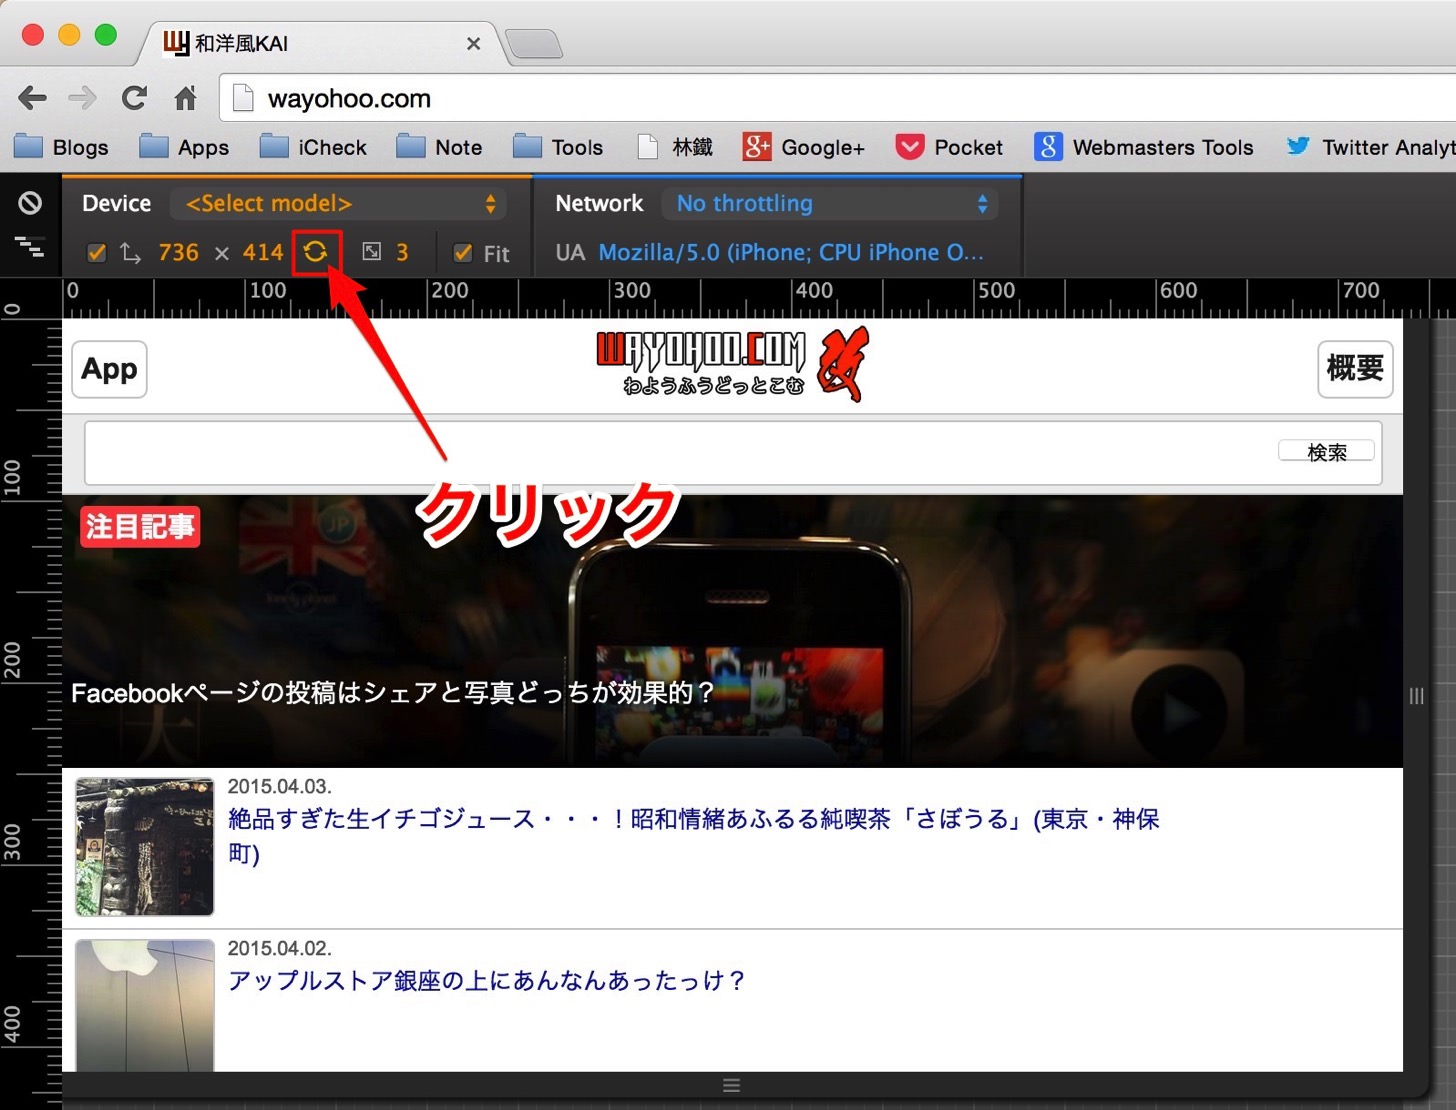Expand the No throttling network dropdown

coord(829,204)
